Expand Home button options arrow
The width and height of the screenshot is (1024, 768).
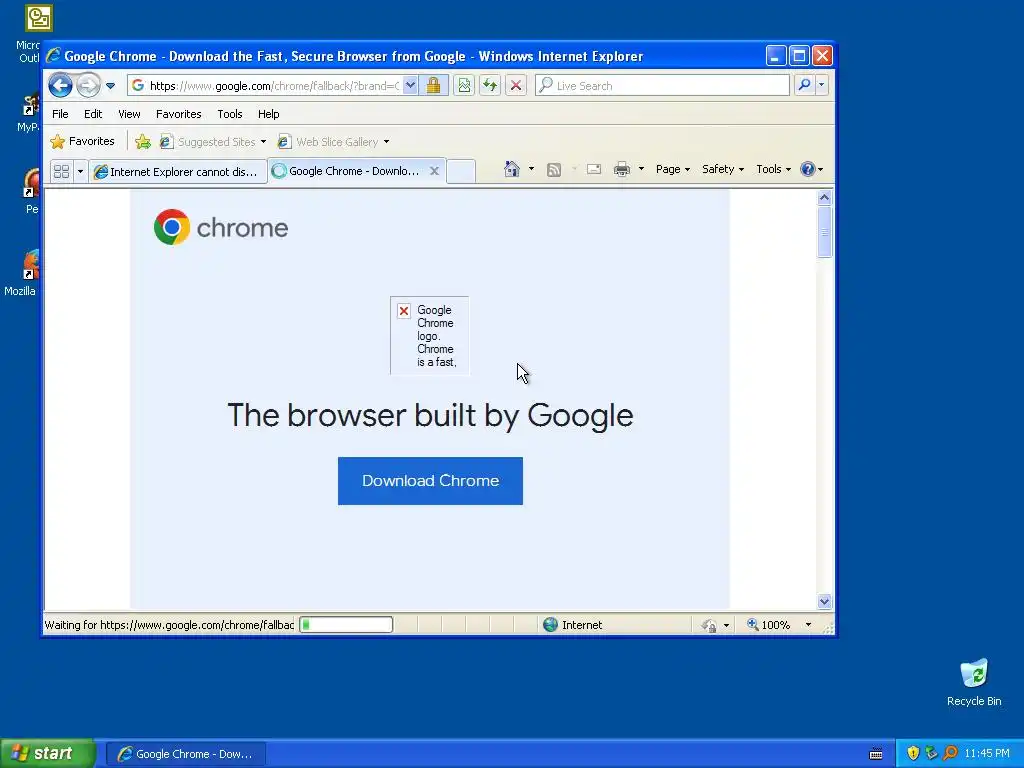(x=531, y=169)
